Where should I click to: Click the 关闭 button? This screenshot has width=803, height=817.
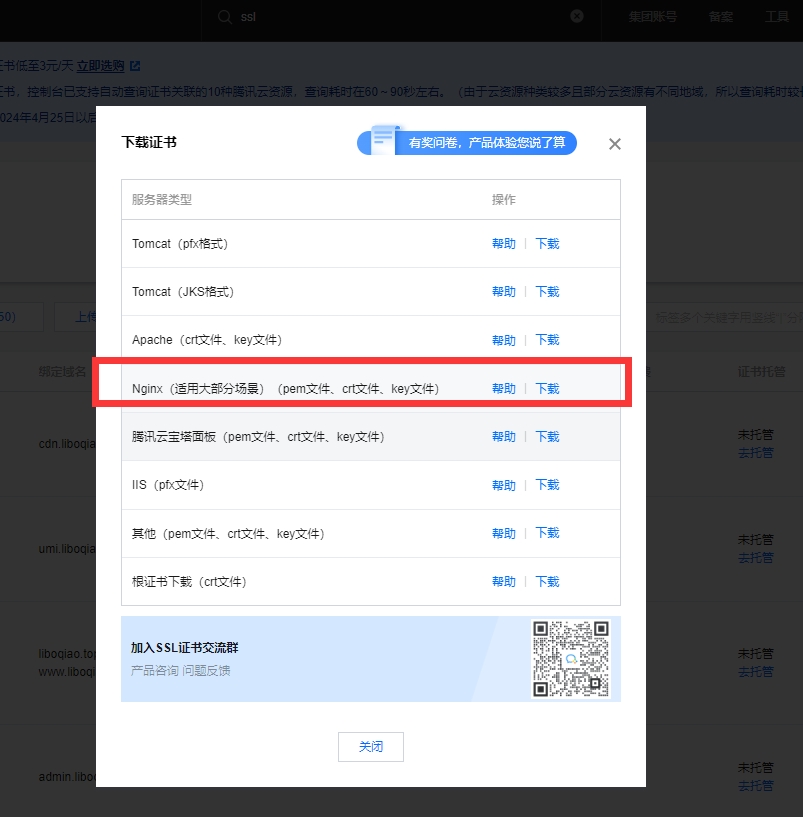click(371, 747)
